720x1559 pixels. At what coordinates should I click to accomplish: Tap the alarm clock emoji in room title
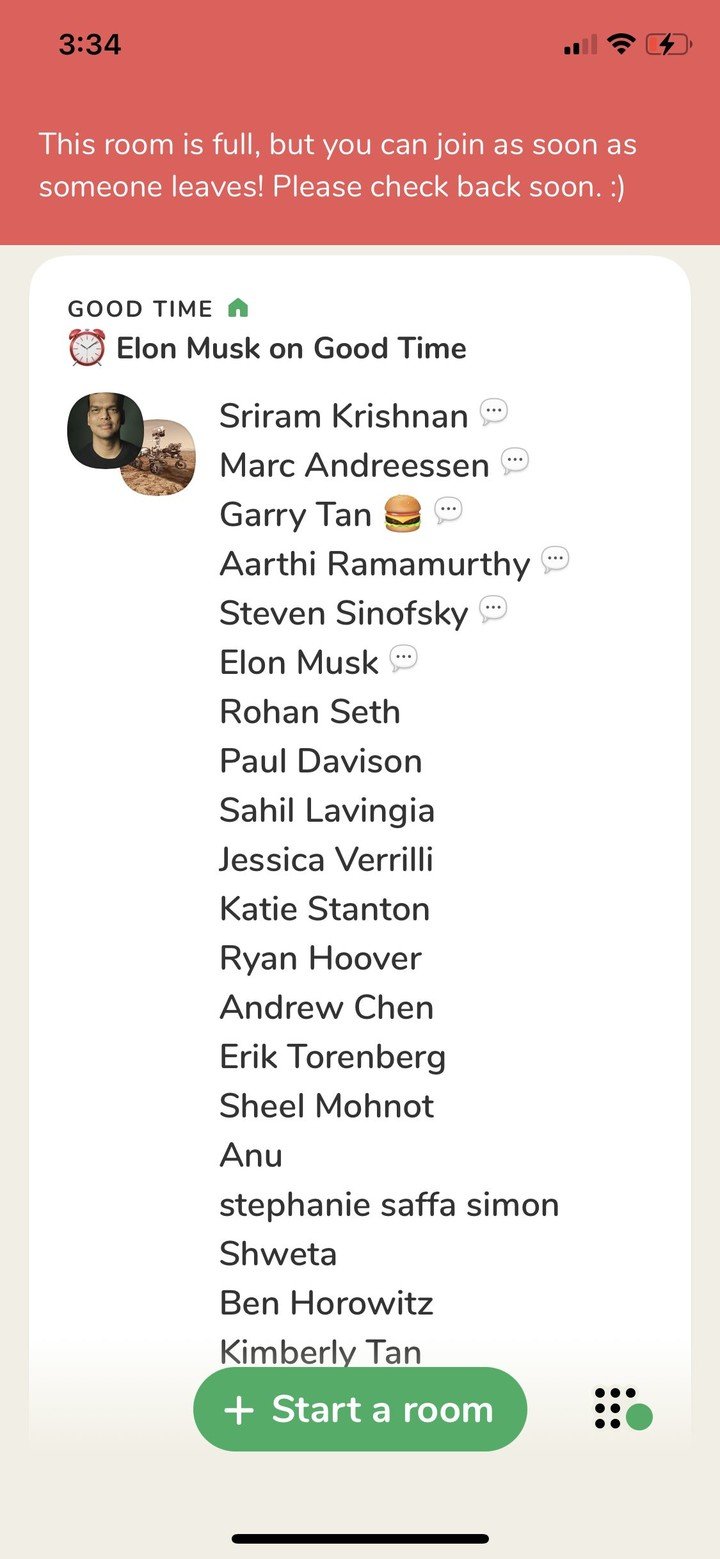coord(86,349)
